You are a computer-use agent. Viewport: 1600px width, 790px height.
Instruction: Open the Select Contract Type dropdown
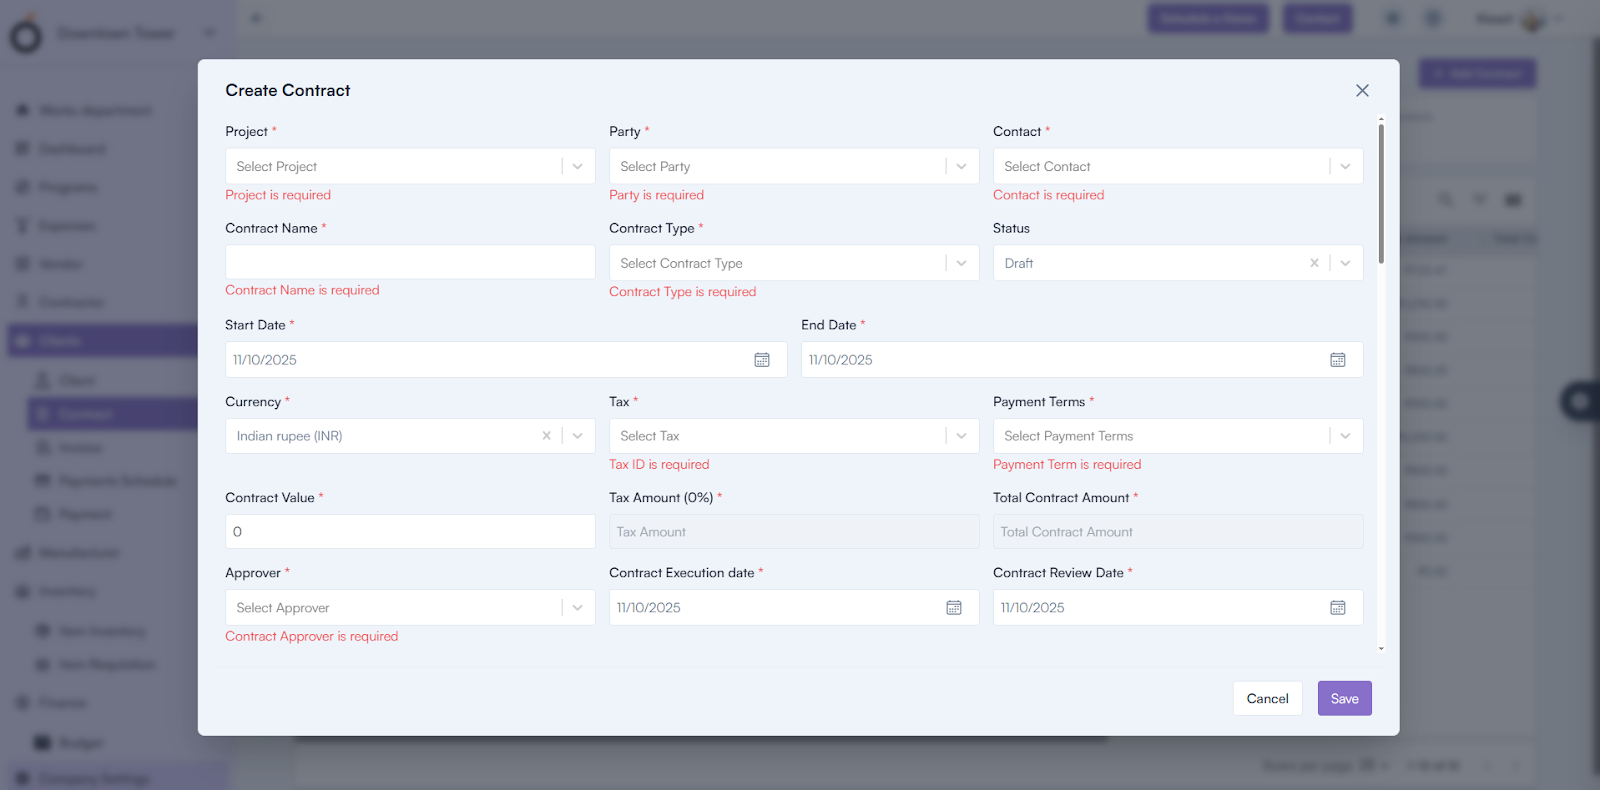(x=961, y=264)
